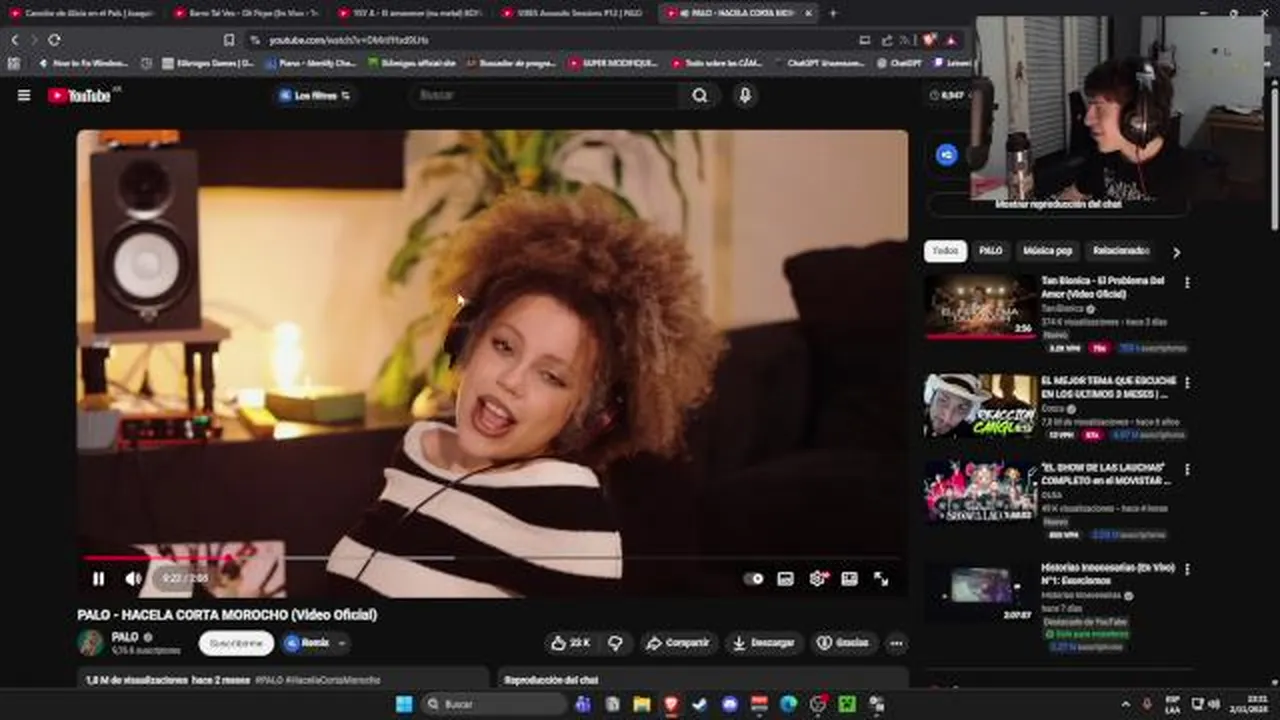1280x720 pixels.
Task: Open the taskbar volume speaker icon
Action: tap(1214, 704)
